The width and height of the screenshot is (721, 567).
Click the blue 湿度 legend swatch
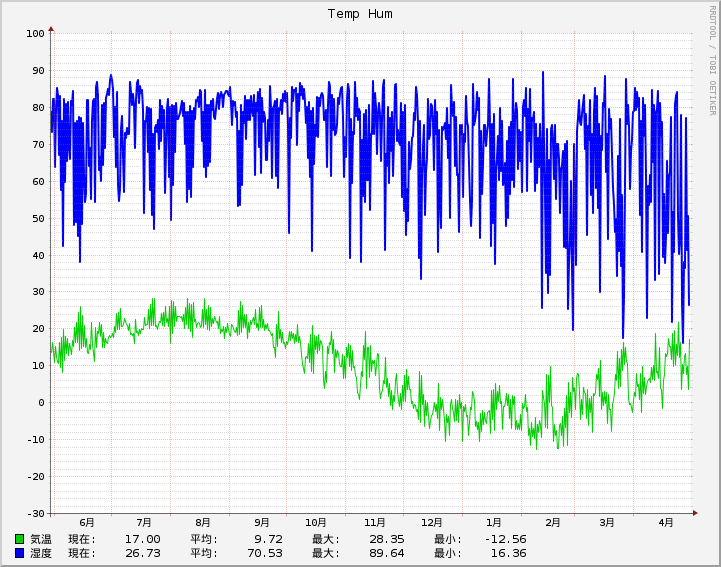click(19, 553)
